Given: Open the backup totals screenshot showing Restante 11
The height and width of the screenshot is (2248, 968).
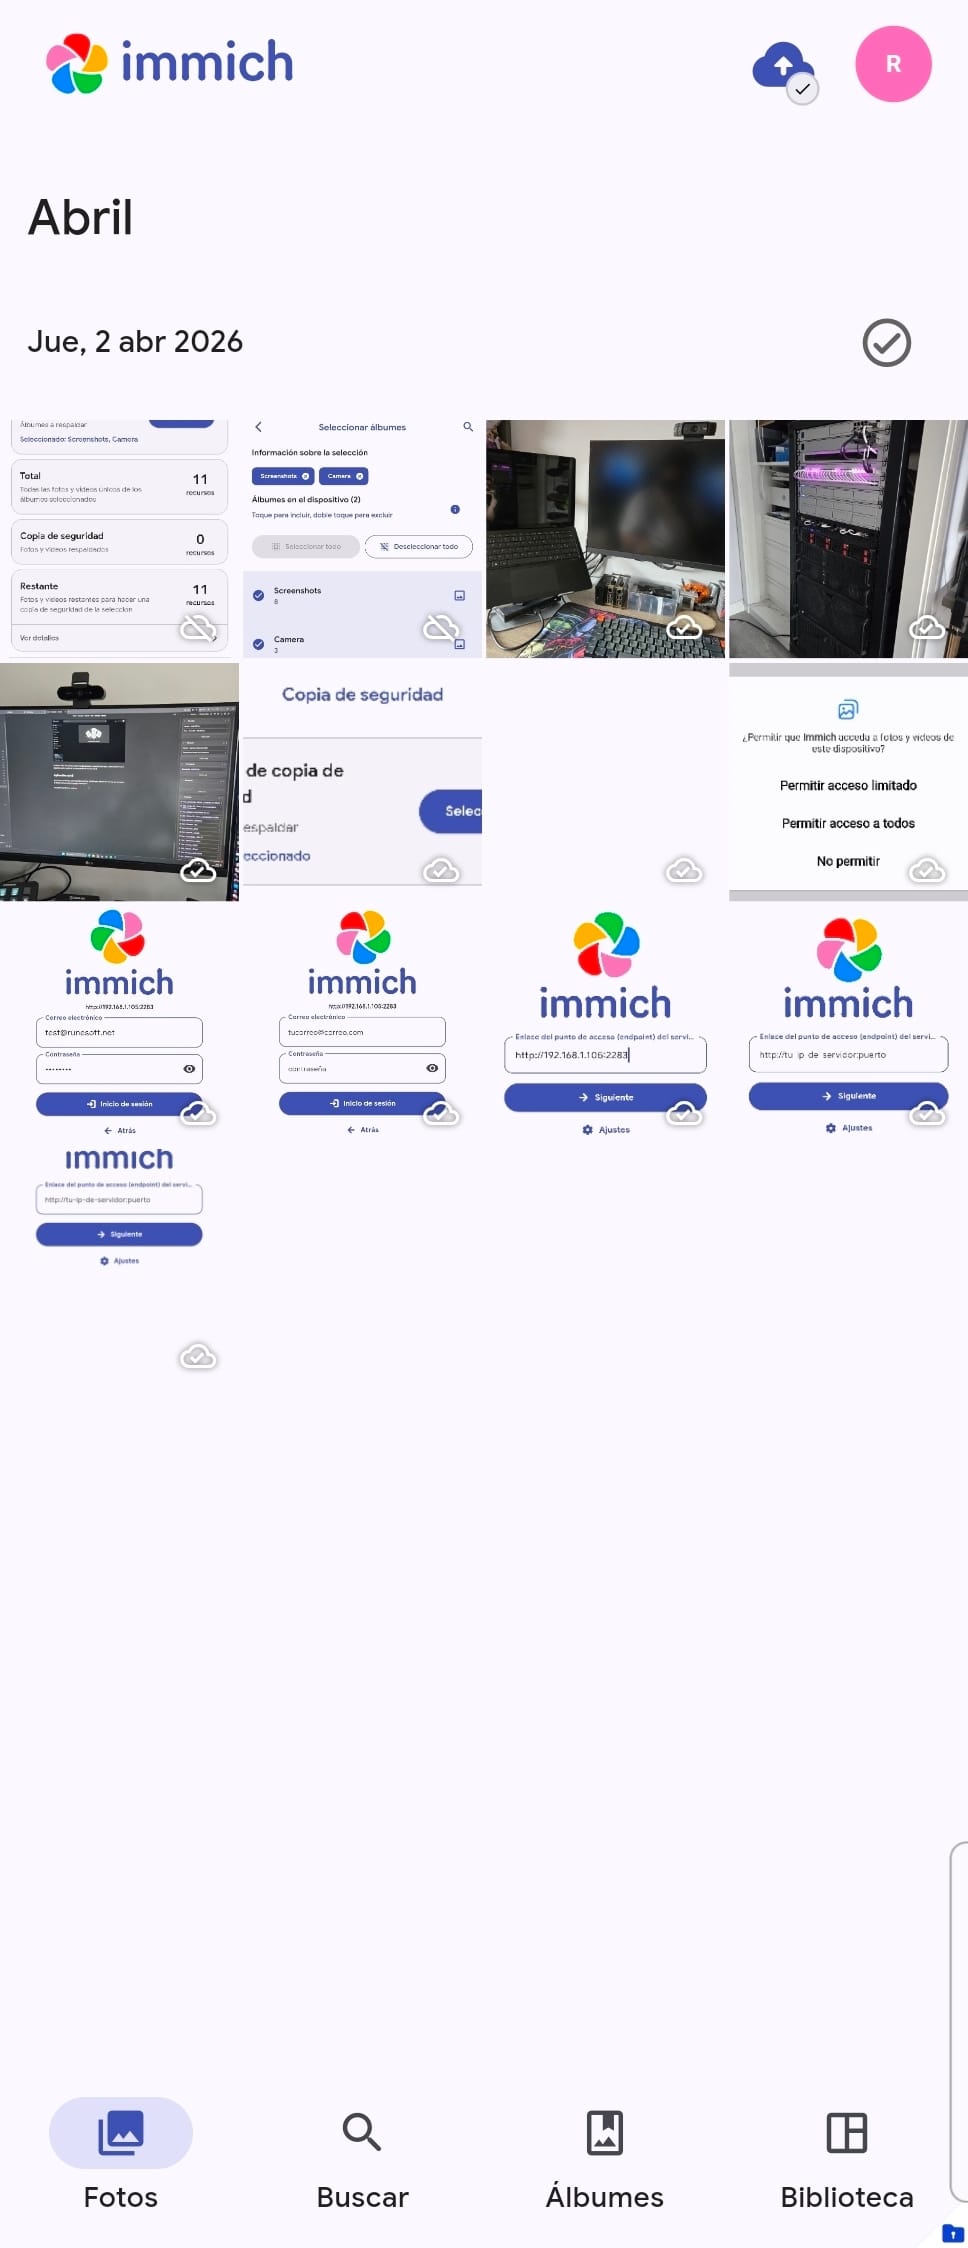Looking at the screenshot, I should (119, 538).
